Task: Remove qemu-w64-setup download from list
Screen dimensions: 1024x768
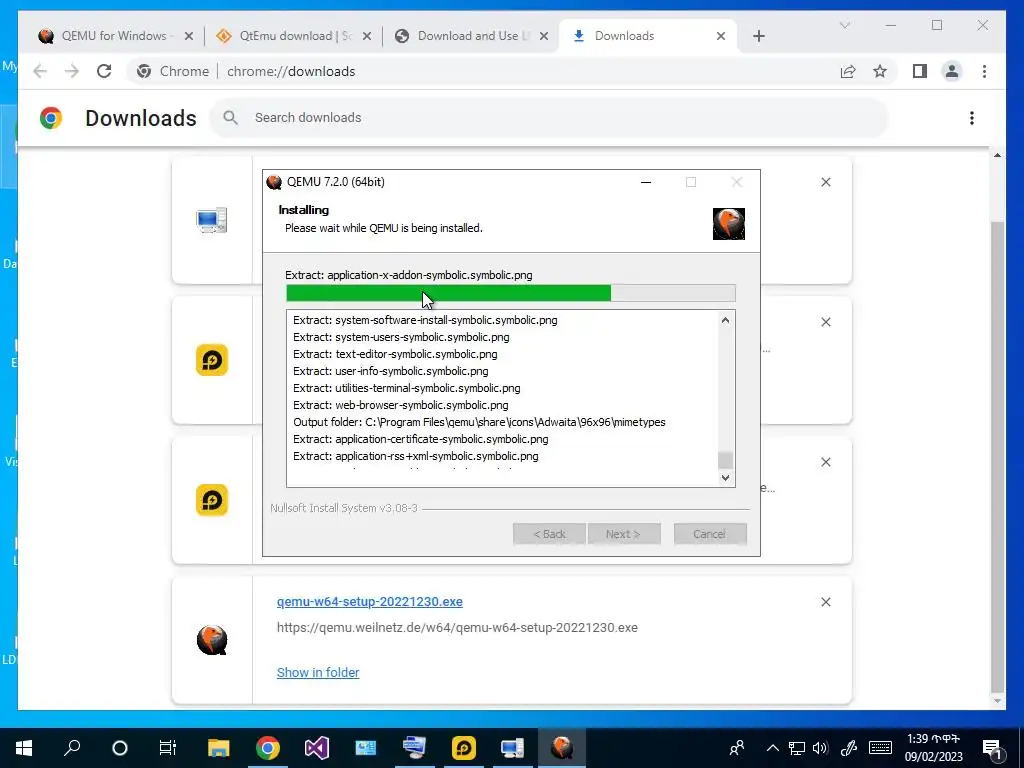Action: tap(825, 602)
